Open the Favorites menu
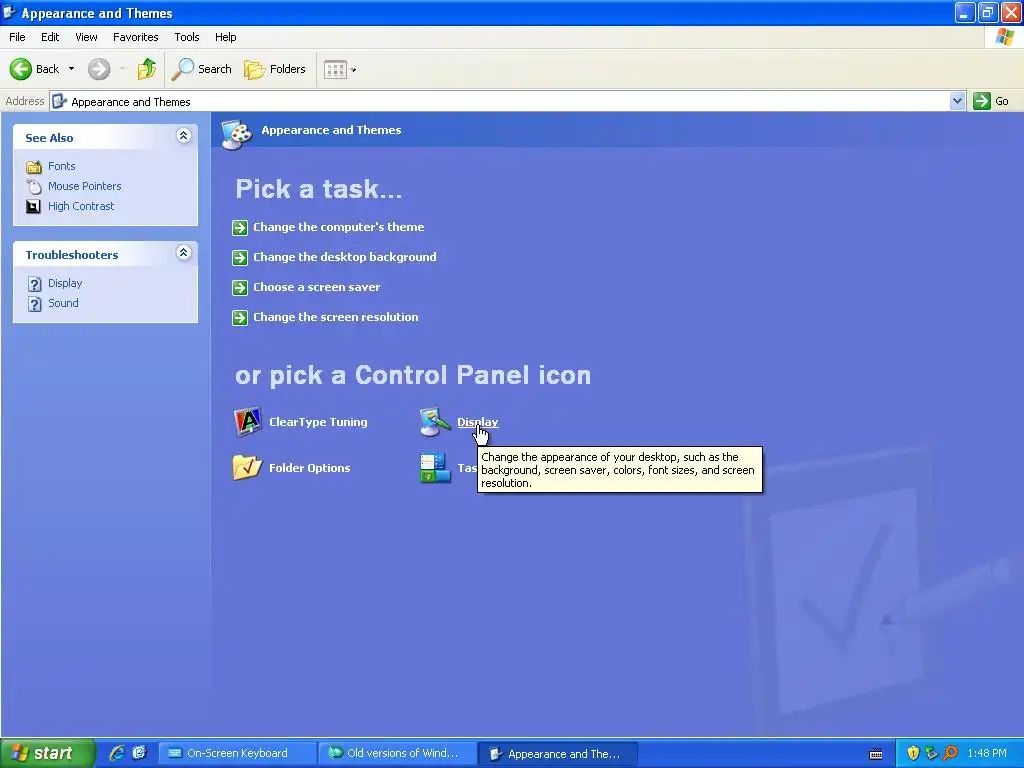Image resolution: width=1024 pixels, height=768 pixels. tap(136, 37)
